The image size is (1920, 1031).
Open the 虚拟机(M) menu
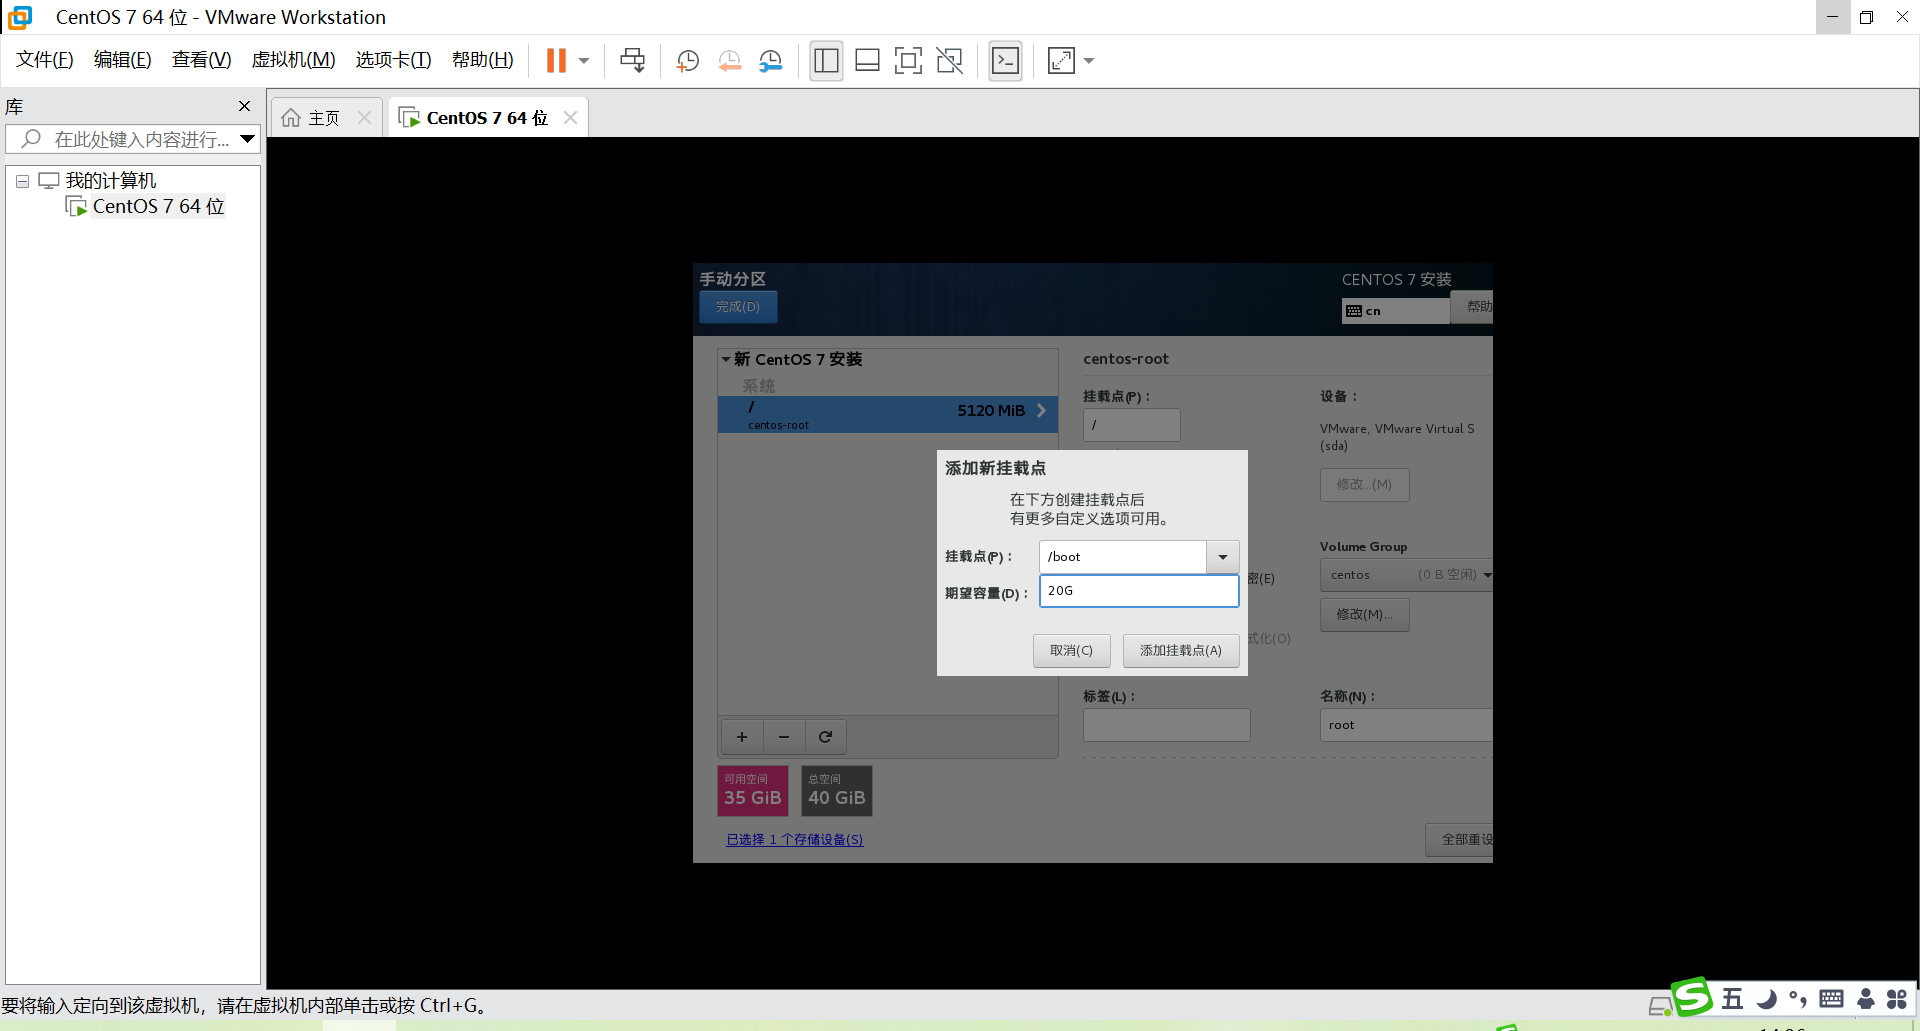point(293,60)
